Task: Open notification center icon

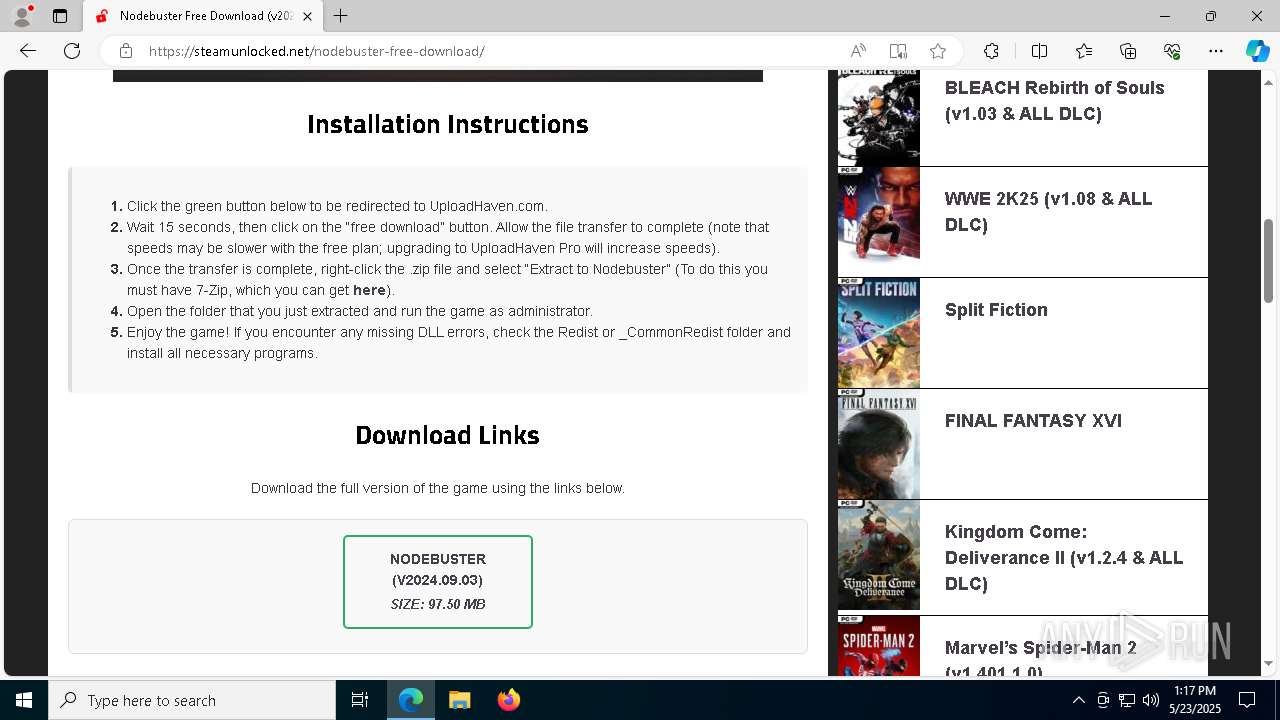Action: click(x=1247, y=700)
